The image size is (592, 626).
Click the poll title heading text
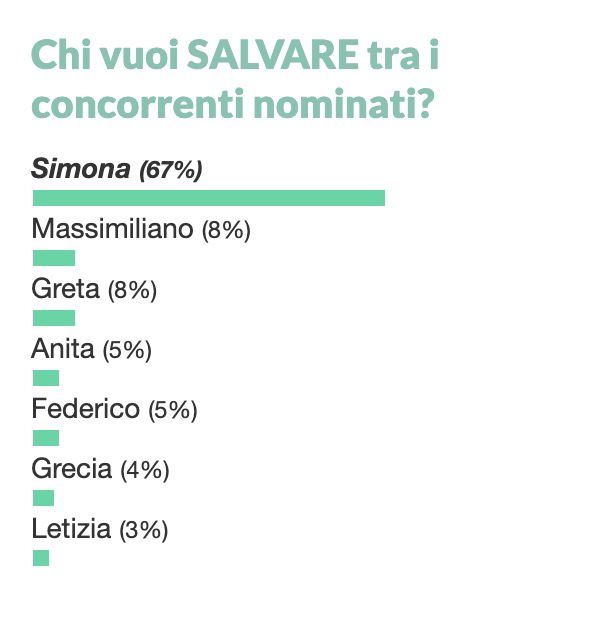click(x=235, y=79)
